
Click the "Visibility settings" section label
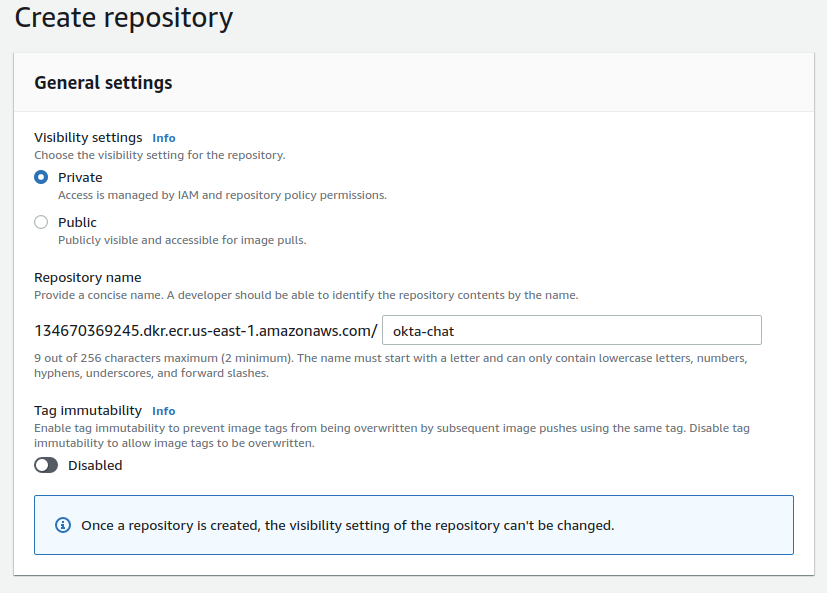(x=88, y=138)
